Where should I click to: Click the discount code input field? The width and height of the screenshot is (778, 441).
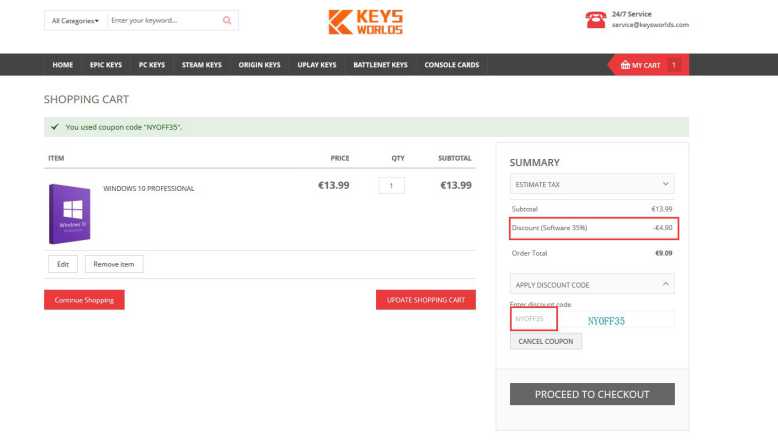coord(592,319)
